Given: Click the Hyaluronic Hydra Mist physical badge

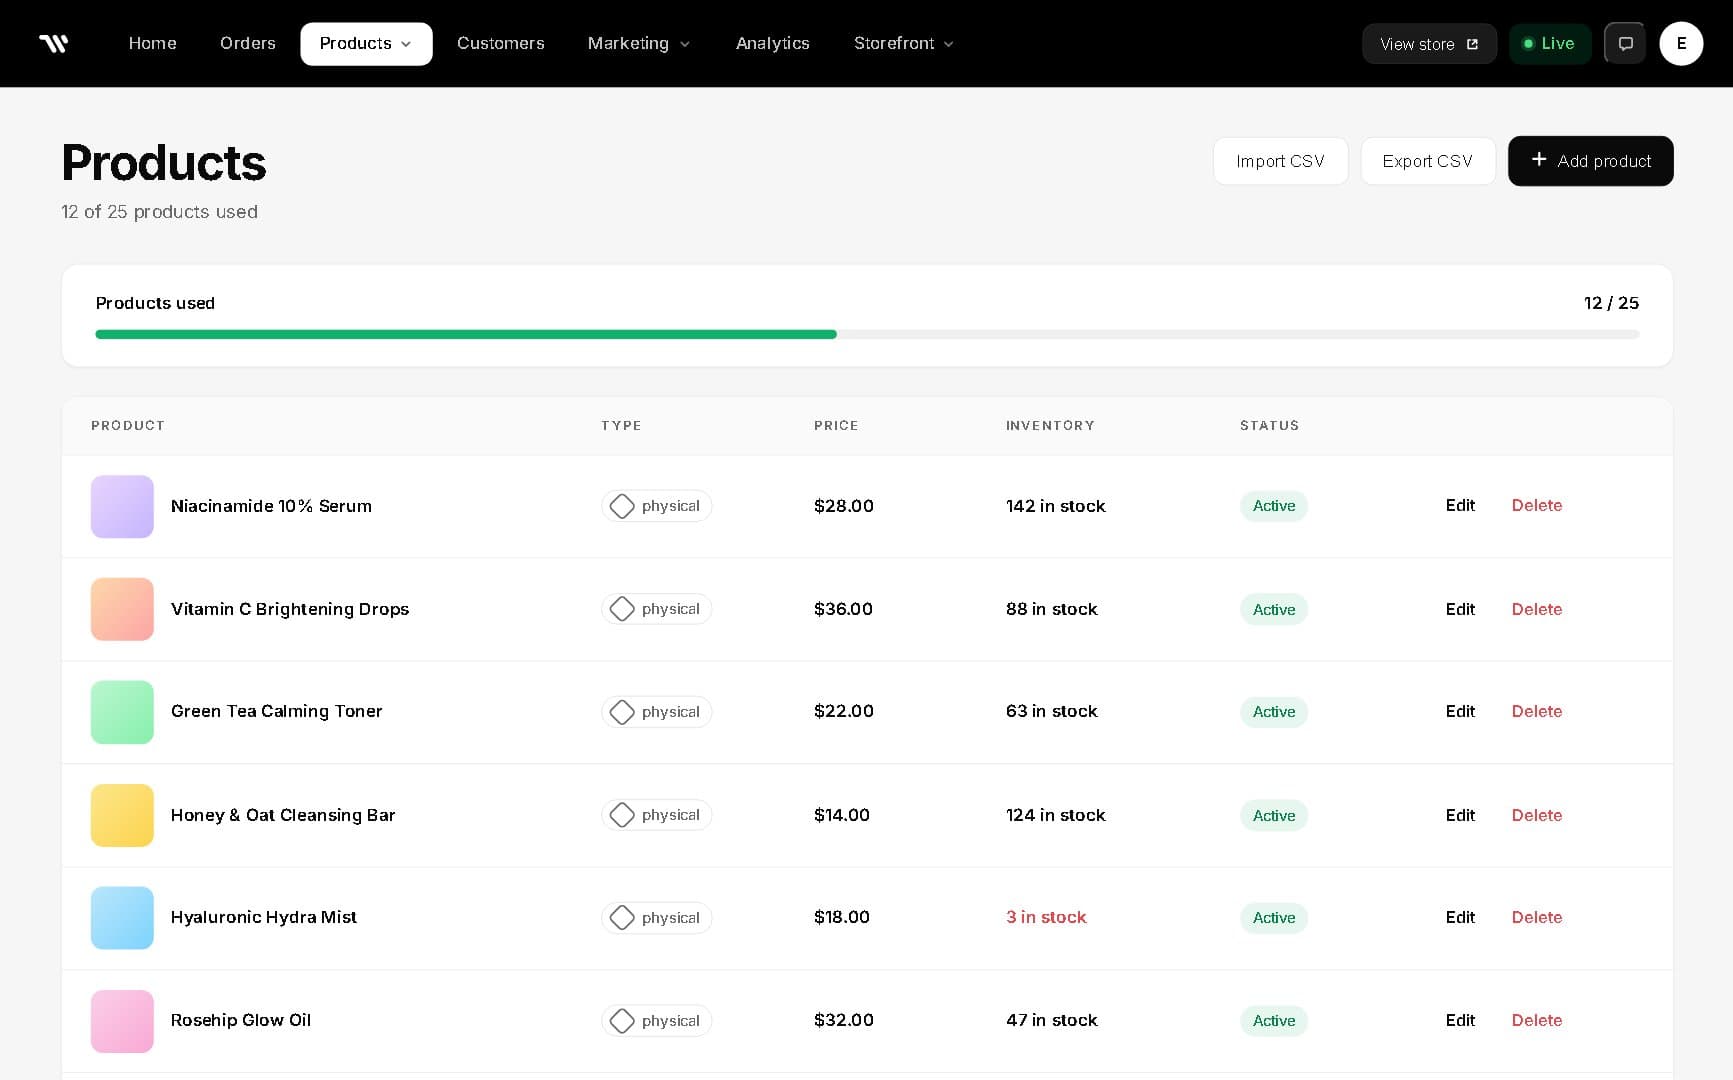Looking at the screenshot, I should (656, 918).
